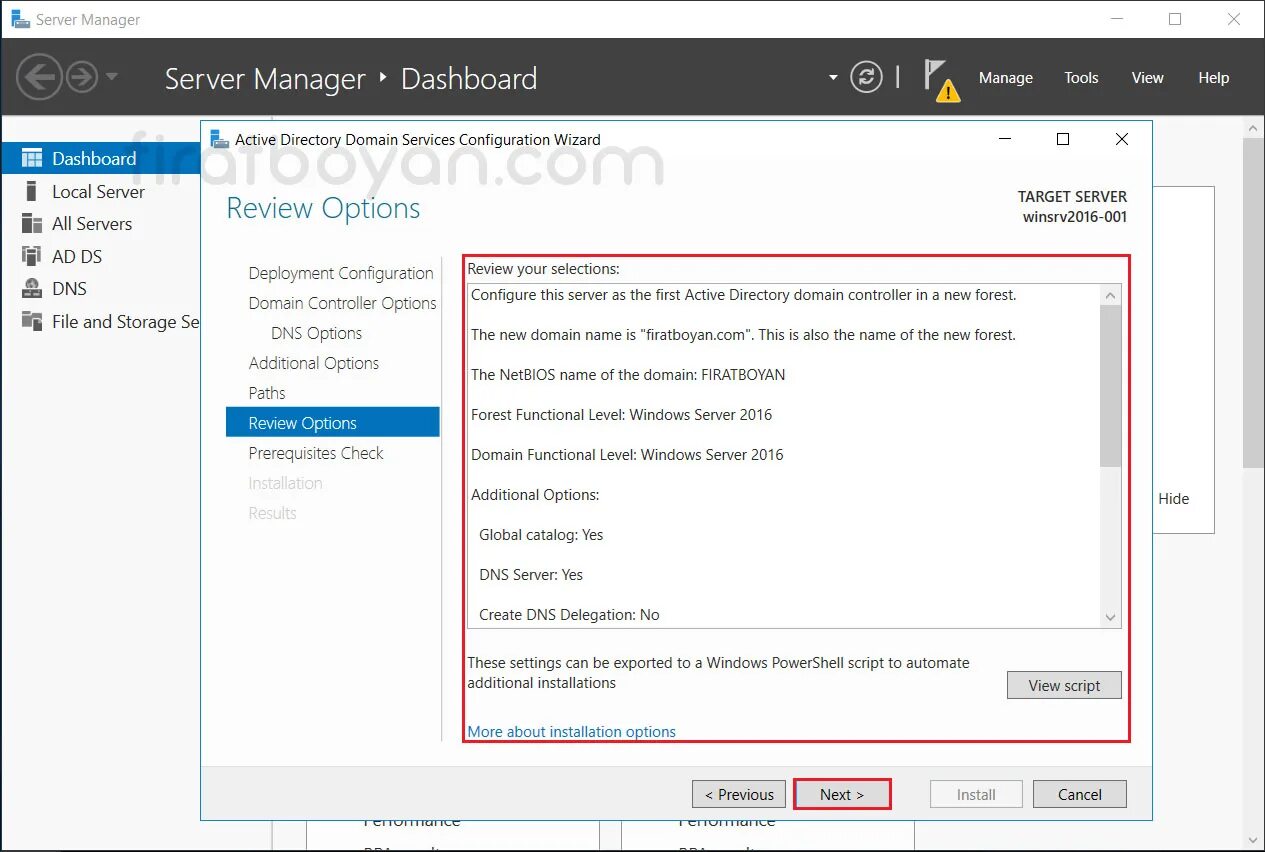Open the notifications flag with warning
The width and height of the screenshot is (1265, 852).
pos(940,79)
